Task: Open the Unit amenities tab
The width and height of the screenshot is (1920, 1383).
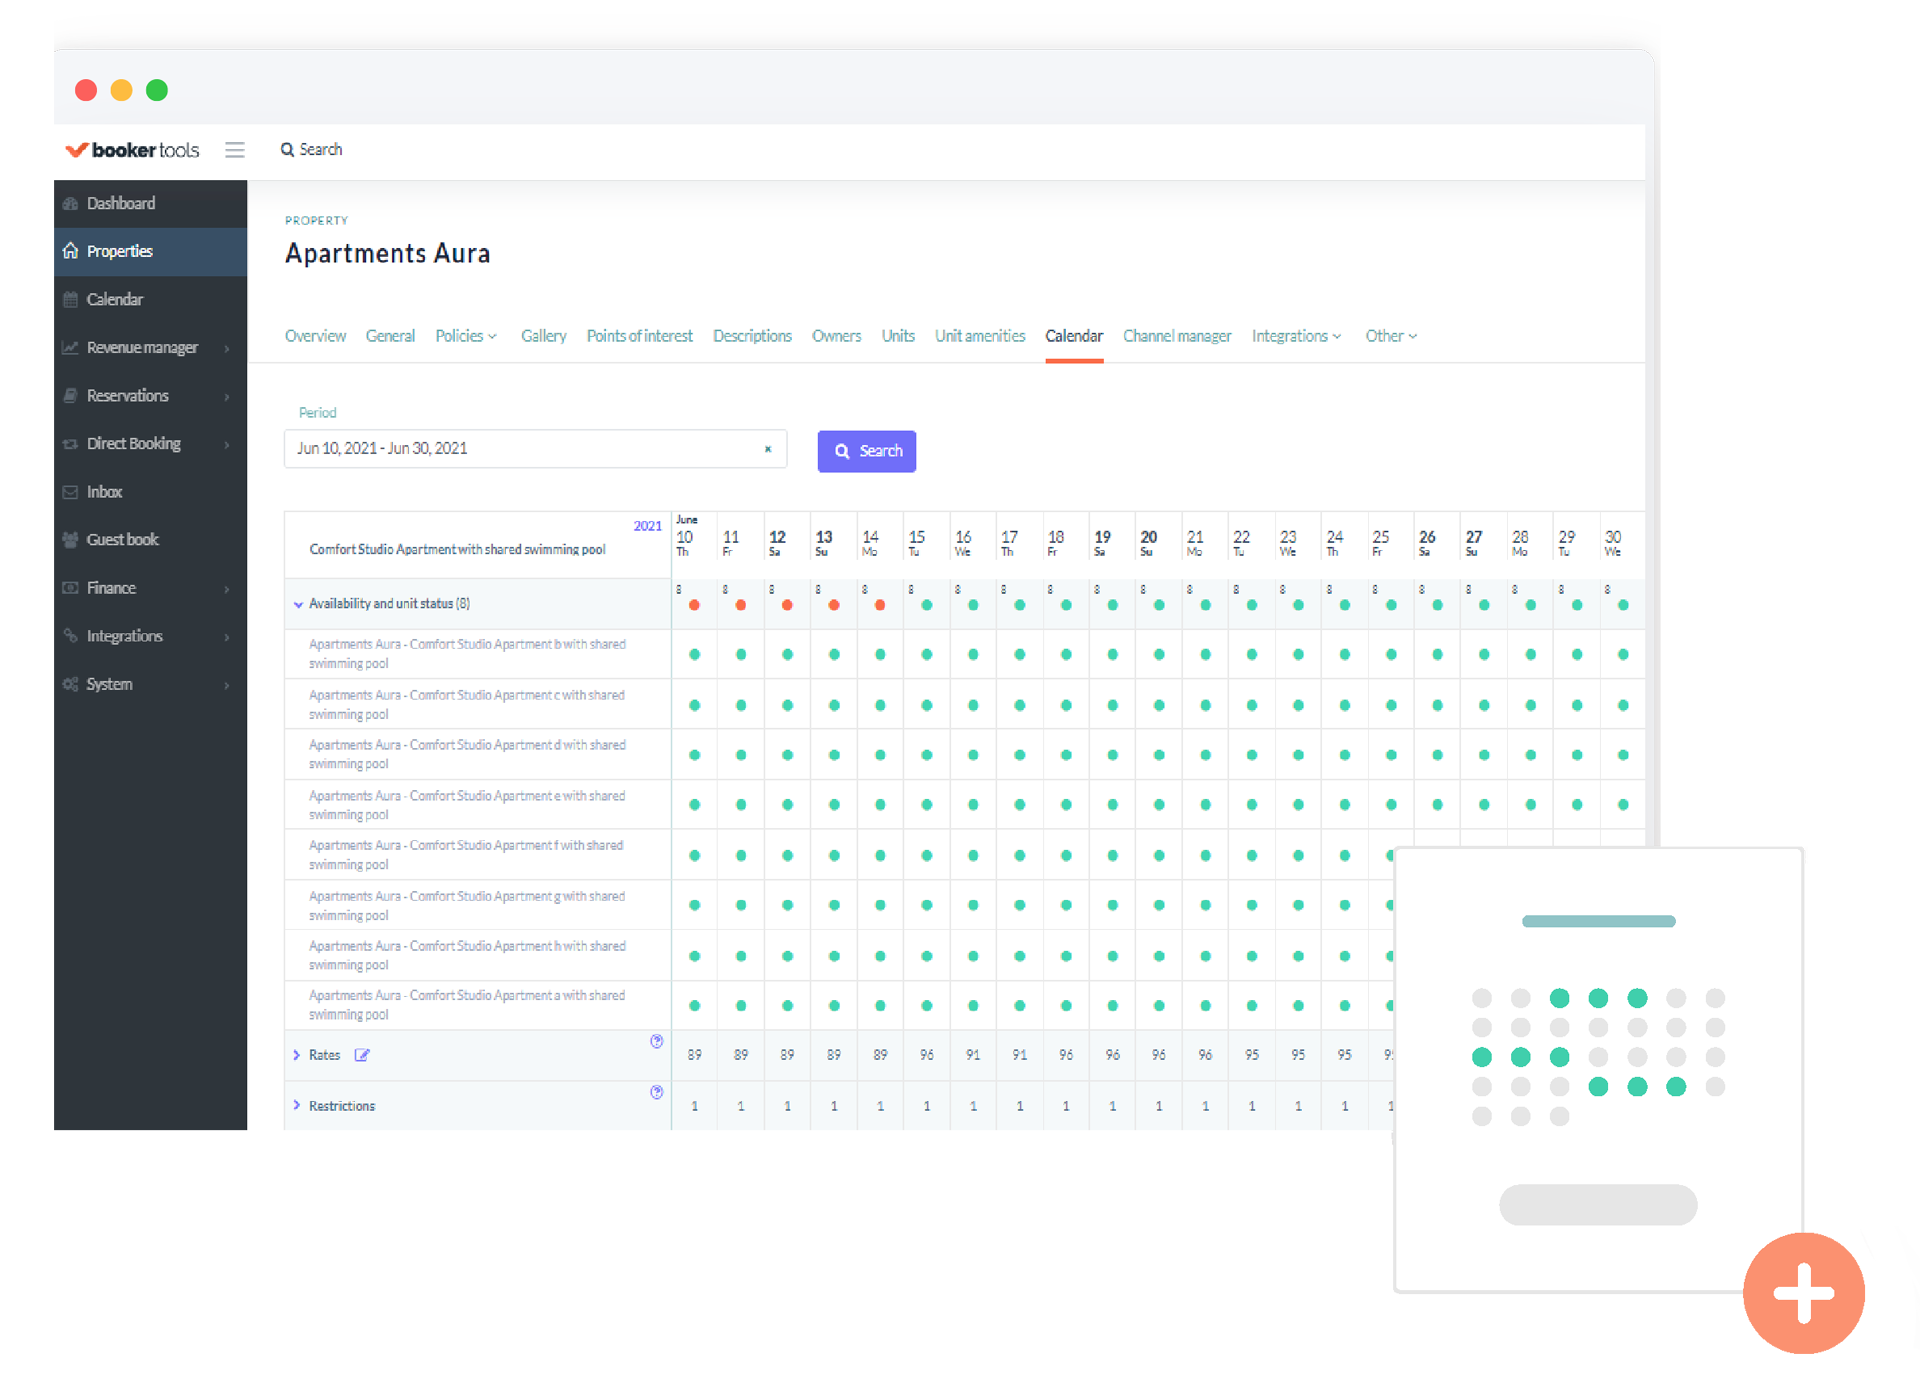Action: click(979, 335)
